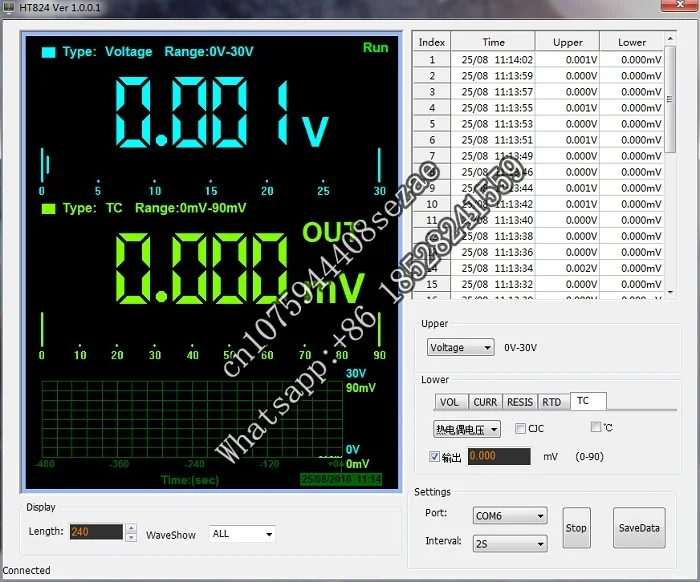This screenshot has width=700, height=582.
Task: Switch to the VOL tab
Action: [x=451, y=402]
